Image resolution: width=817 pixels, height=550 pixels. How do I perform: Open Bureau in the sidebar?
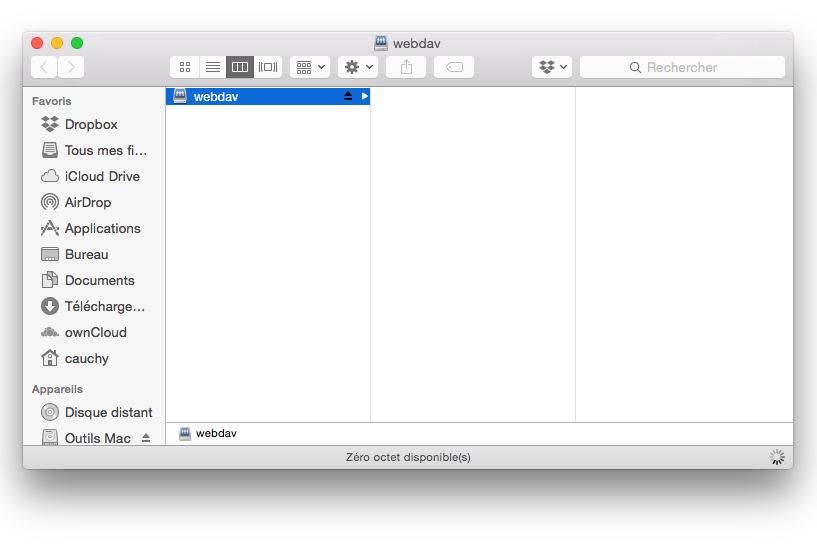(94, 255)
